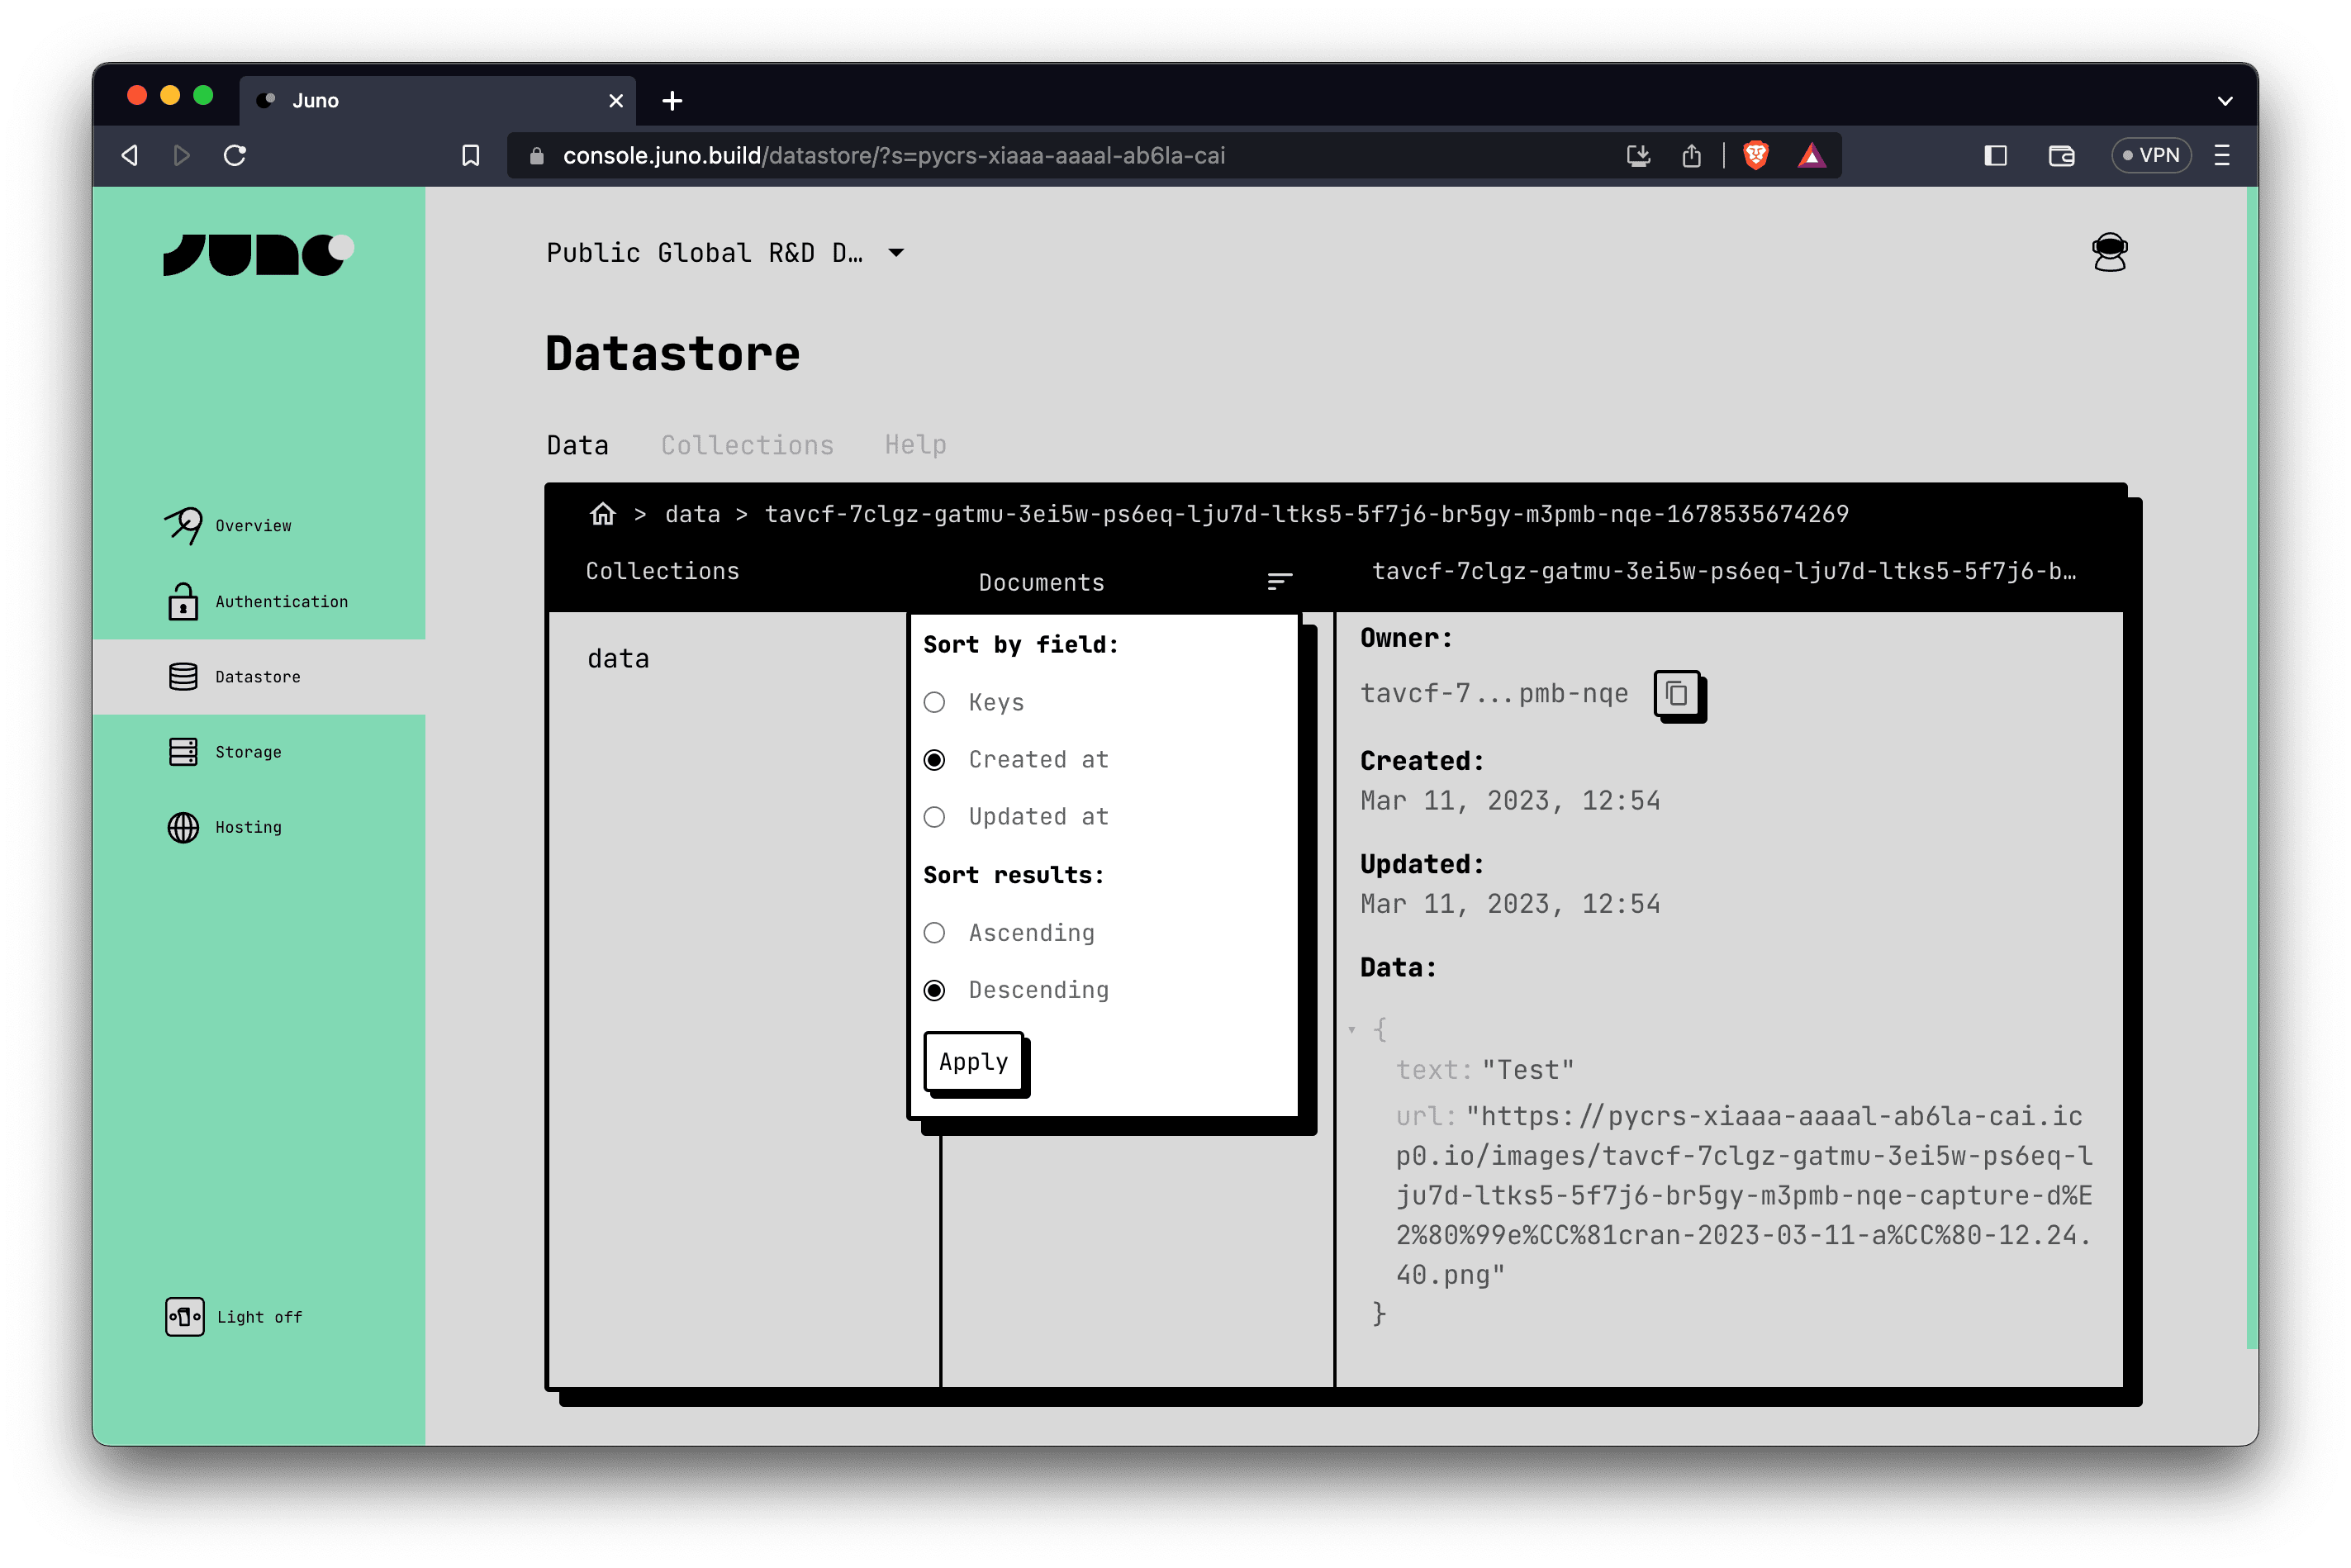Click the sort icon next to Documents

coord(1280,581)
